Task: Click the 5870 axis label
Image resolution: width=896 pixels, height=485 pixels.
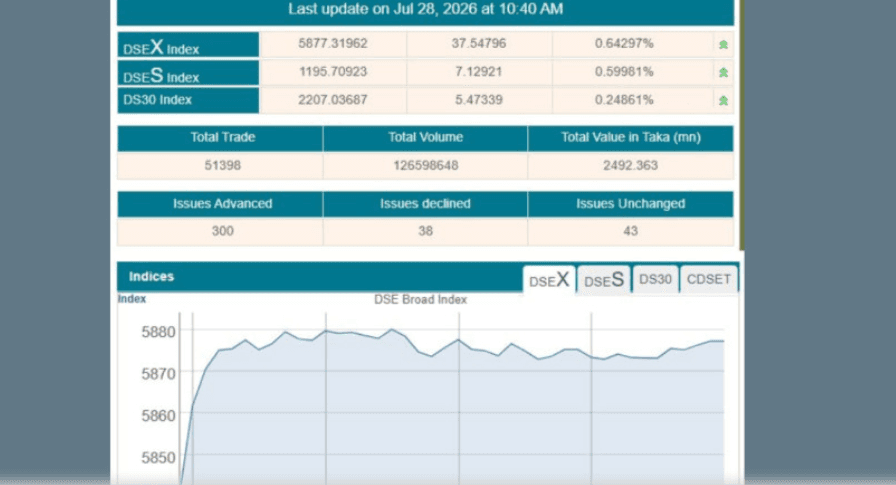Action: click(x=158, y=374)
